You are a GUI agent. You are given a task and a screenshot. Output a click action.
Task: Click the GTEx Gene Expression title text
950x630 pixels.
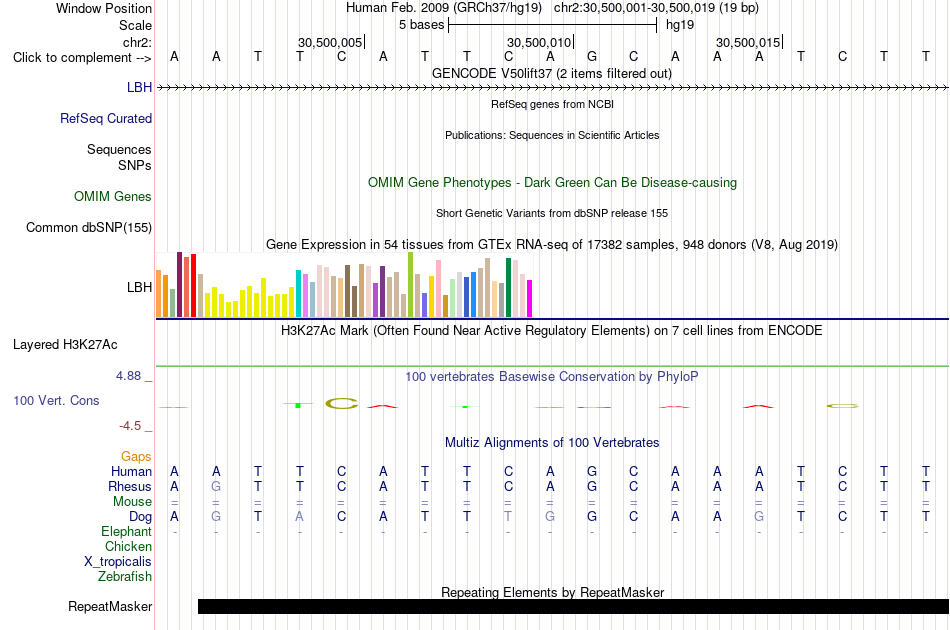click(x=552, y=245)
